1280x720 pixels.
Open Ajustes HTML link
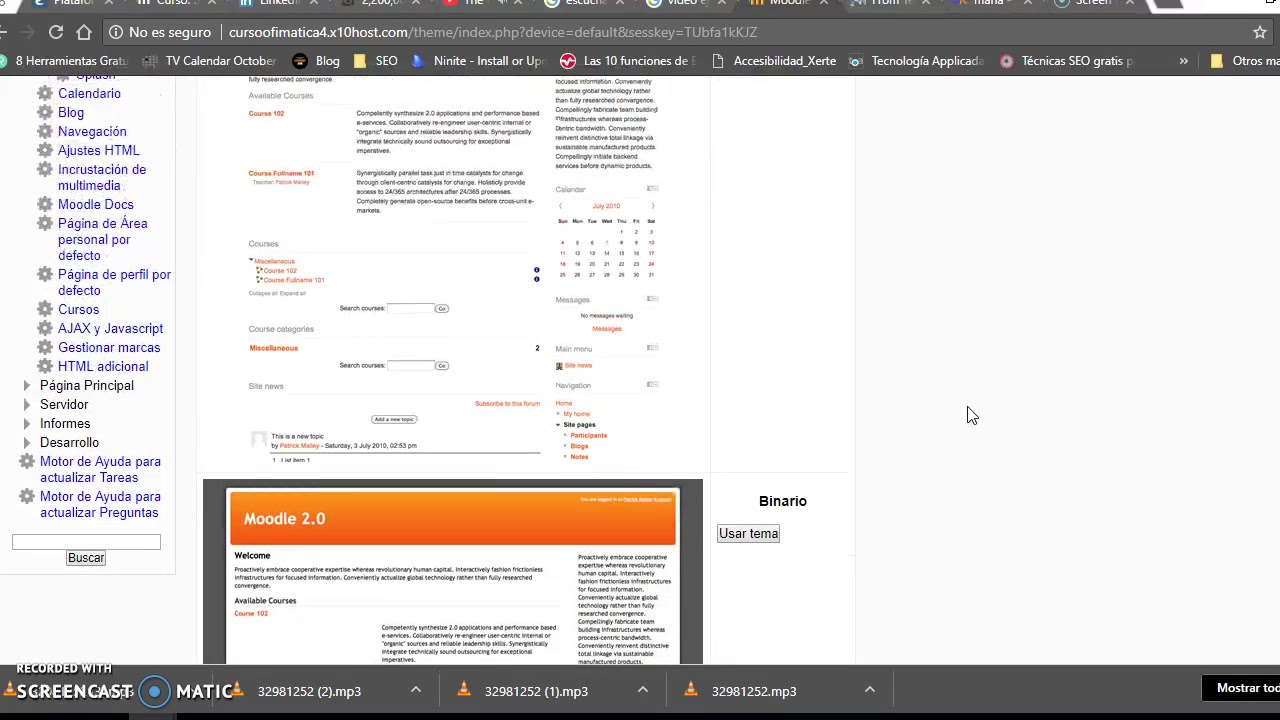pyautogui.click(x=98, y=150)
